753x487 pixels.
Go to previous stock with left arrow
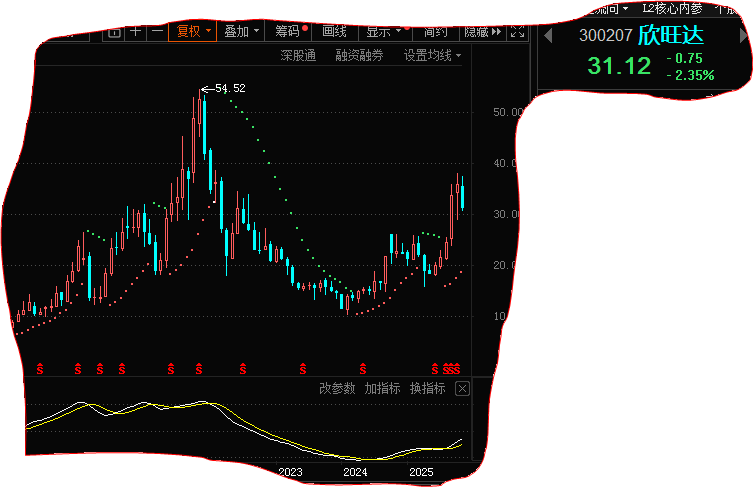coord(548,36)
